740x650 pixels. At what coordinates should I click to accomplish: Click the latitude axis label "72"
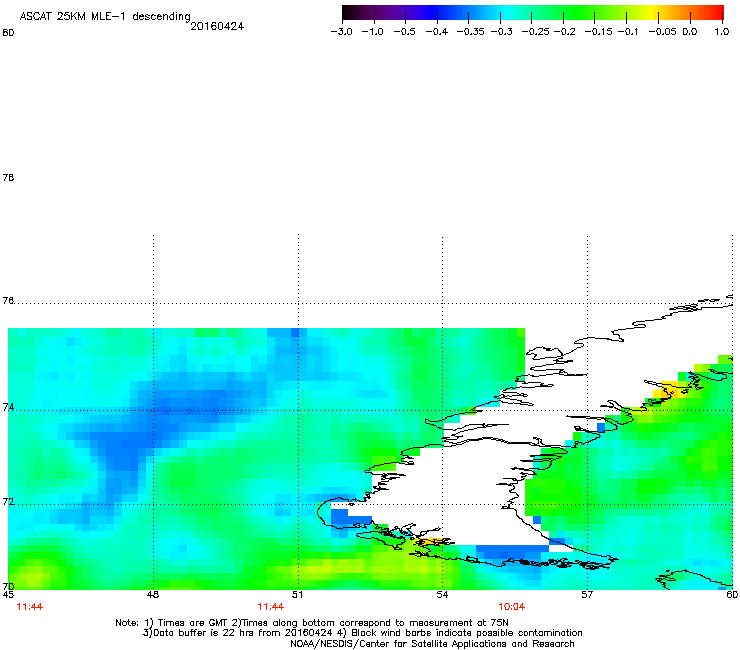click(8, 502)
